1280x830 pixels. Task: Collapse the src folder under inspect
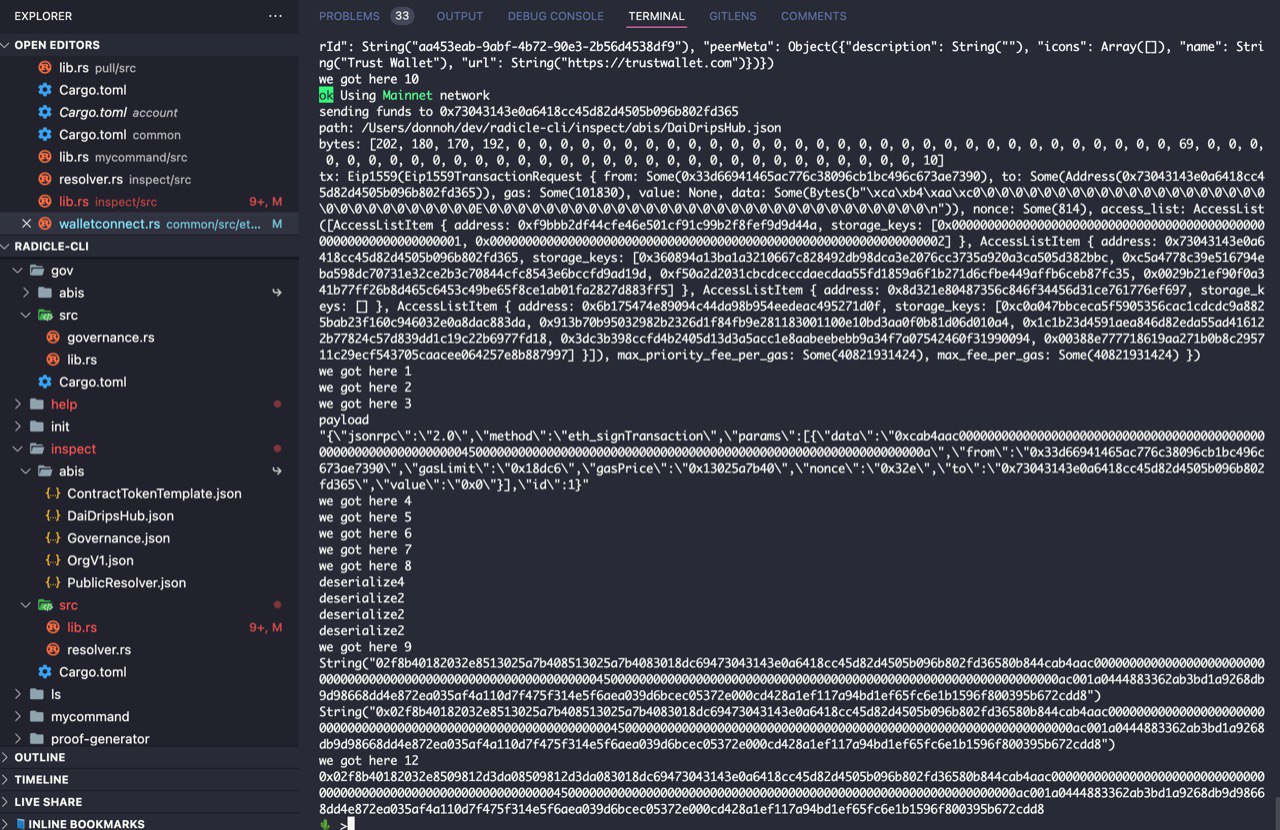click(x=26, y=605)
